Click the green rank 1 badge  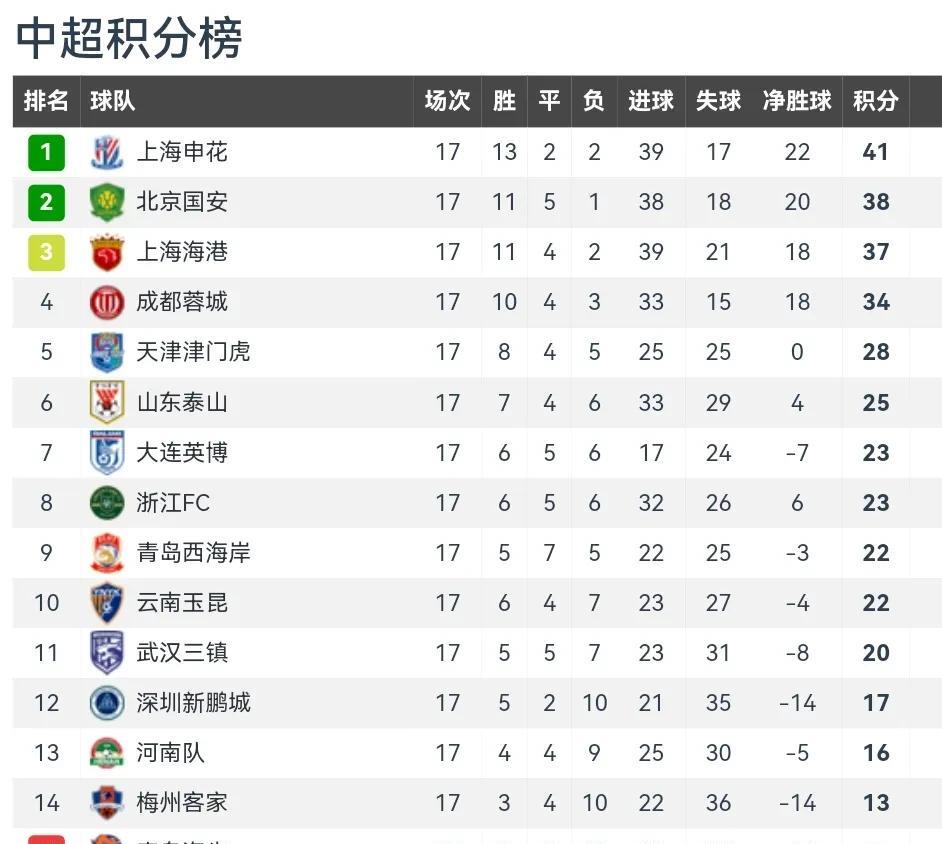pyautogui.click(x=46, y=152)
